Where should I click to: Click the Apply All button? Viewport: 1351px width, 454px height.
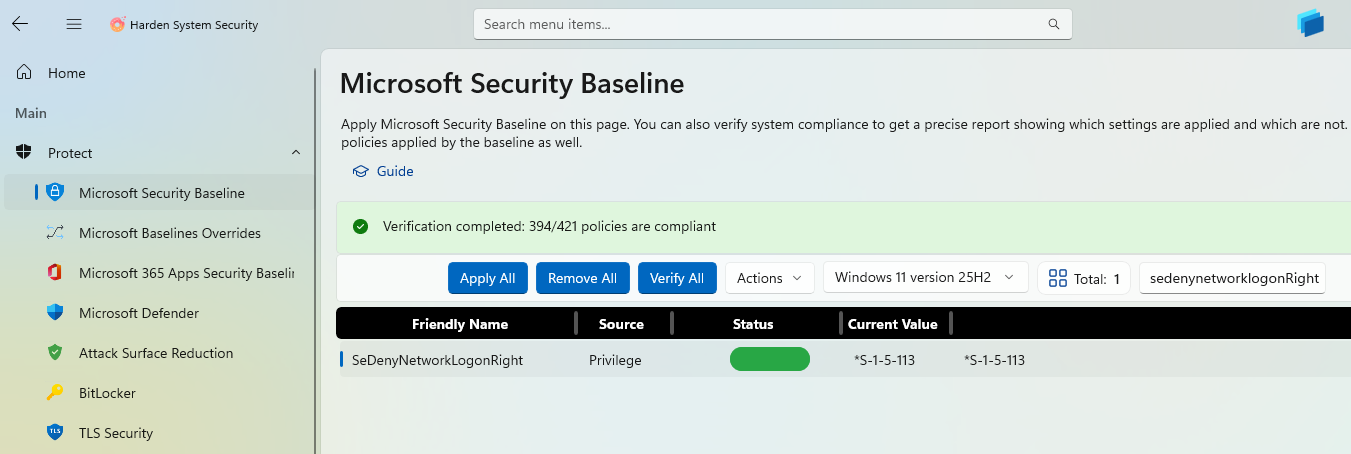tap(488, 278)
